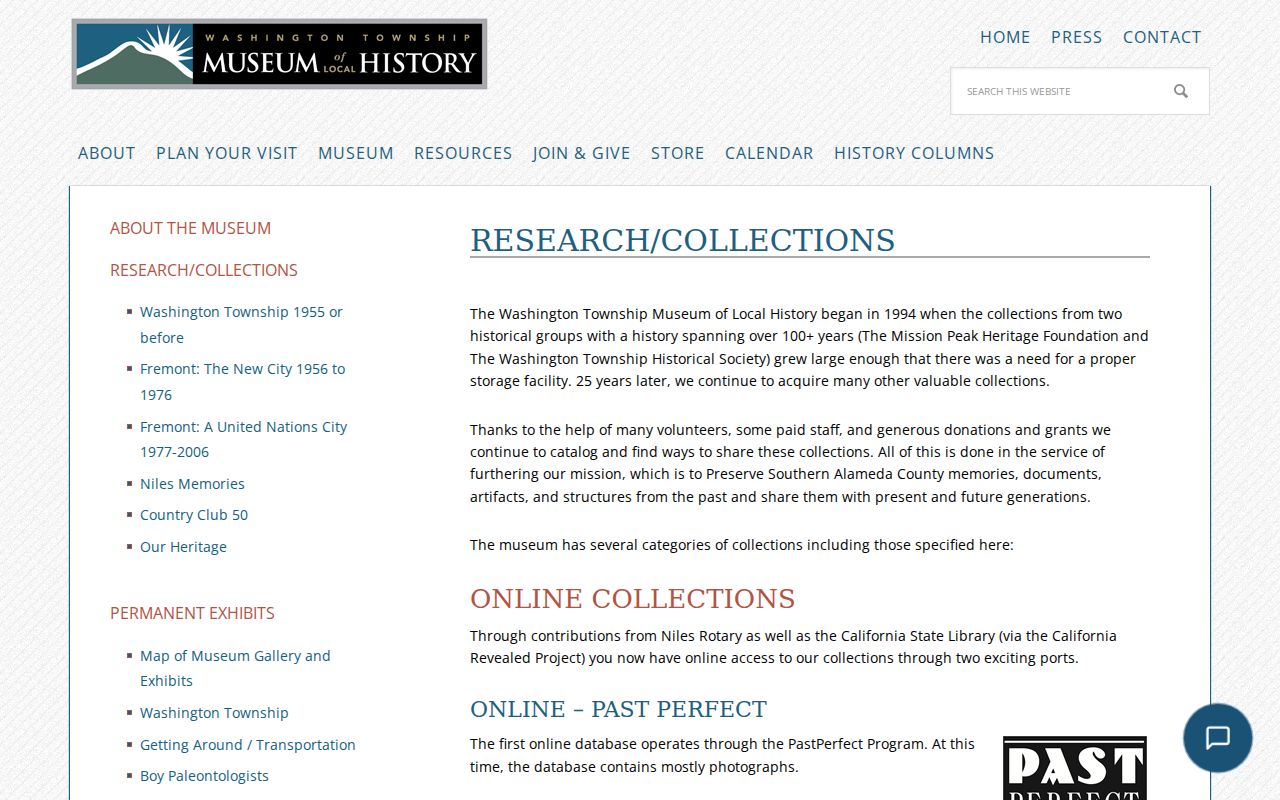The height and width of the screenshot is (800, 1280).
Task: Click the search magnifier icon
Action: pyautogui.click(x=1181, y=91)
